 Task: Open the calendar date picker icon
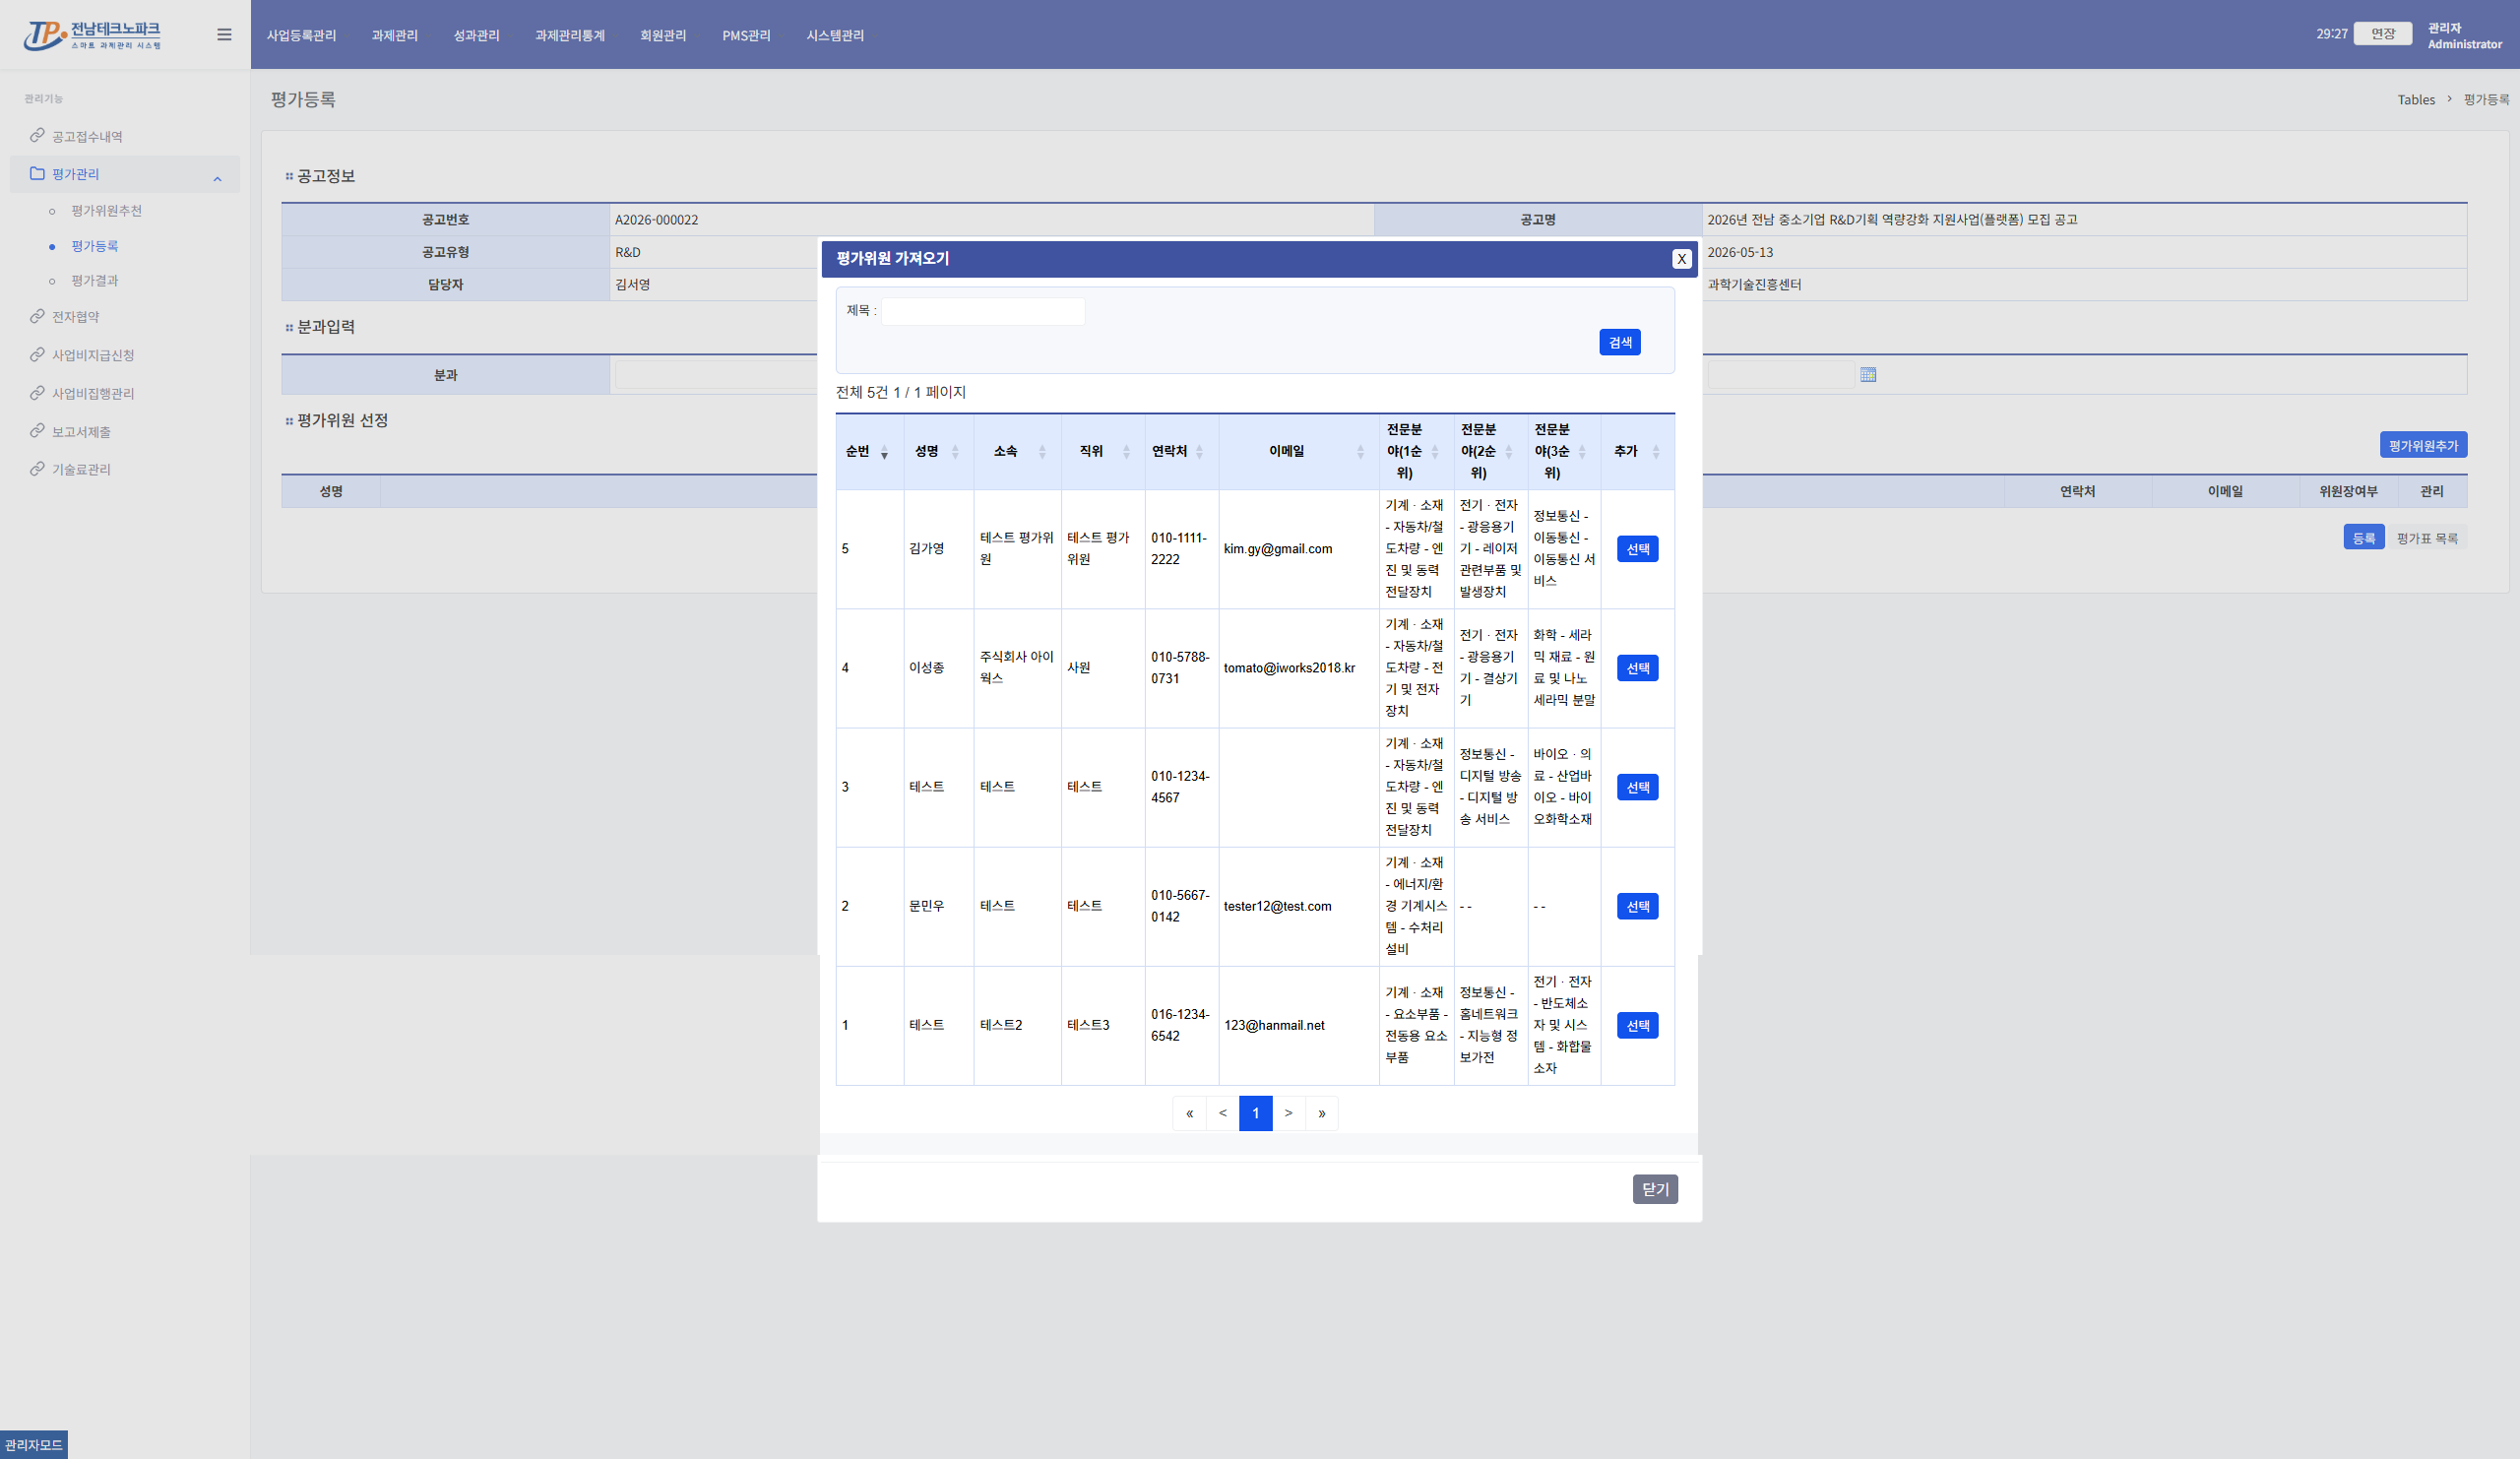[x=1868, y=375]
